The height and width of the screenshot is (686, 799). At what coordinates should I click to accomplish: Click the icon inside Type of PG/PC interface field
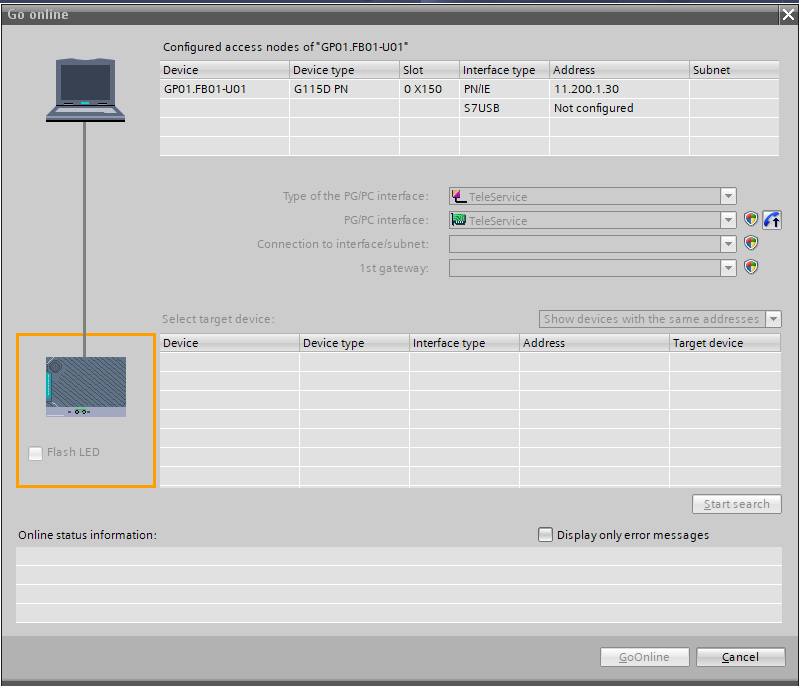[x=459, y=197]
